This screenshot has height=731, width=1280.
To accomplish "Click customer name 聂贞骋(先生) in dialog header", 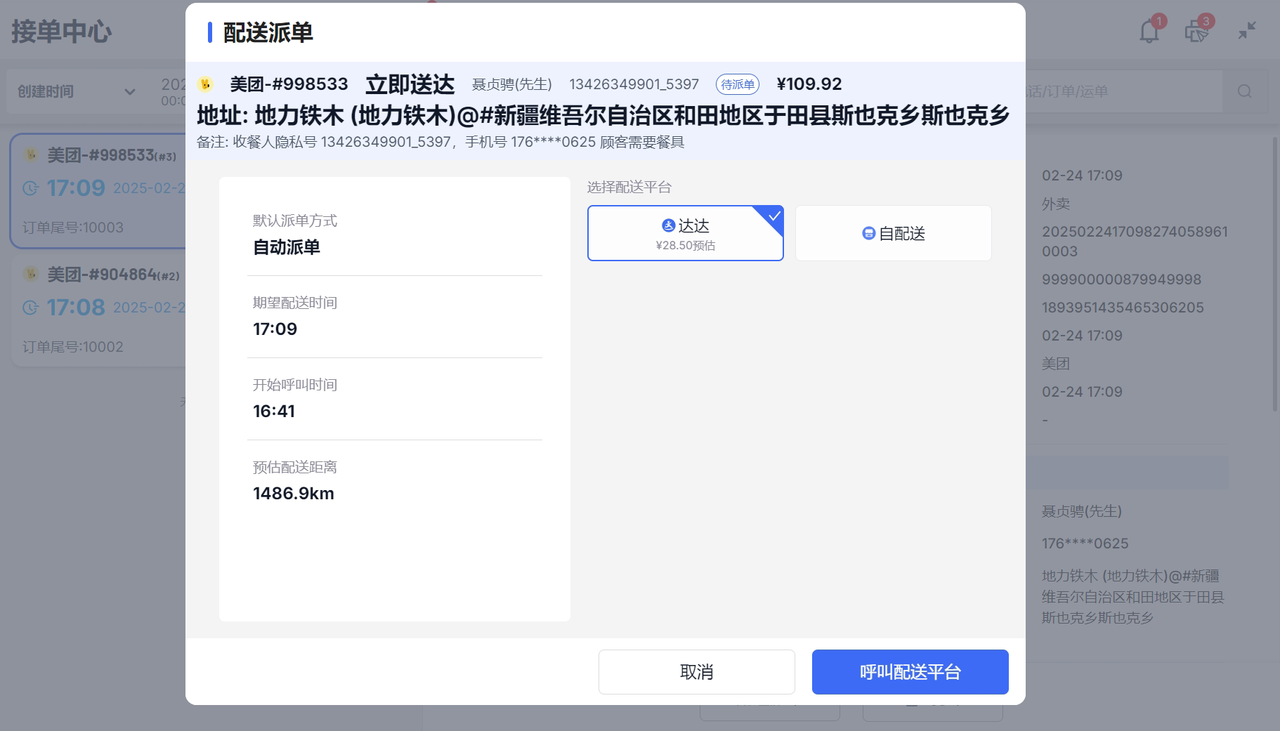I will 512,84.
